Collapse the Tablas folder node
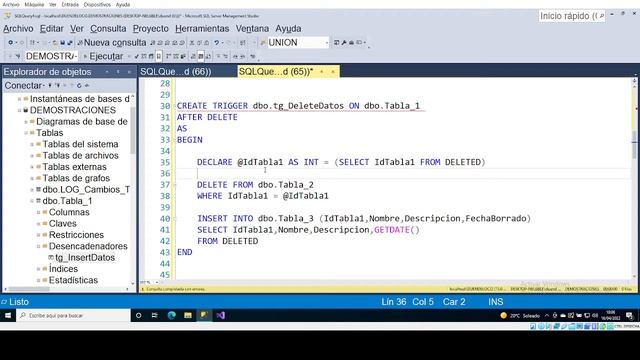Image resolution: width=640 pixels, height=360 pixels. [x=26, y=133]
